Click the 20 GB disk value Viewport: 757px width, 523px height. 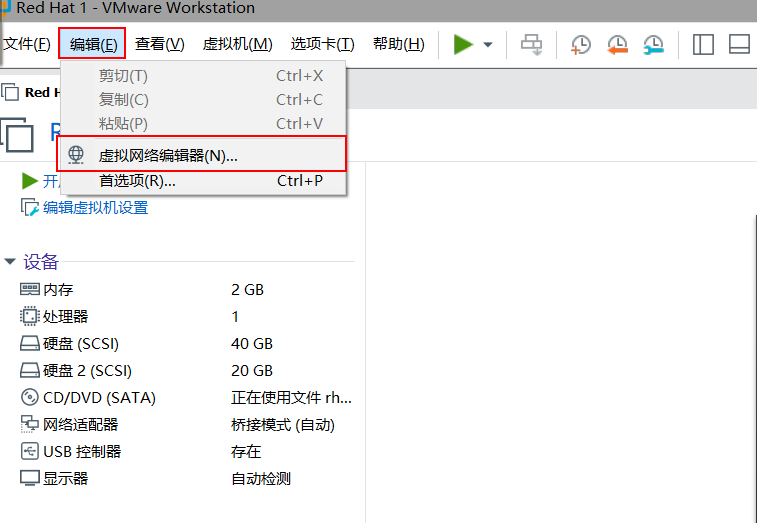(x=252, y=371)
